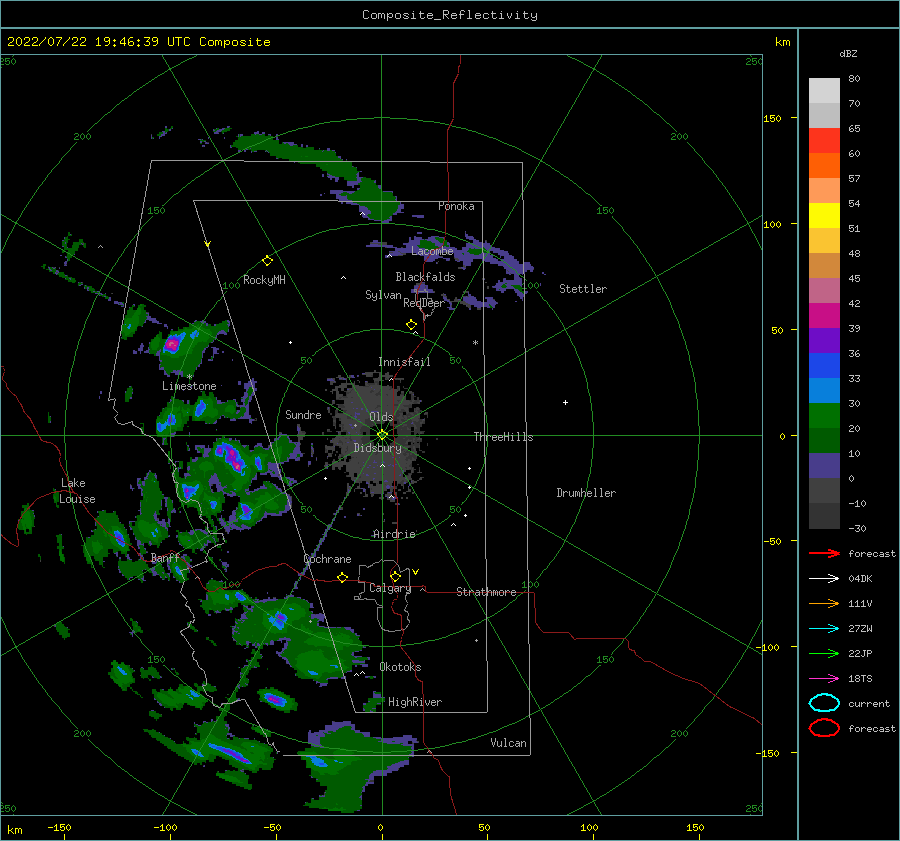Viewport: 900px width, 841px height.
Task: Click the Okotoks label
Action: [400, 667]
